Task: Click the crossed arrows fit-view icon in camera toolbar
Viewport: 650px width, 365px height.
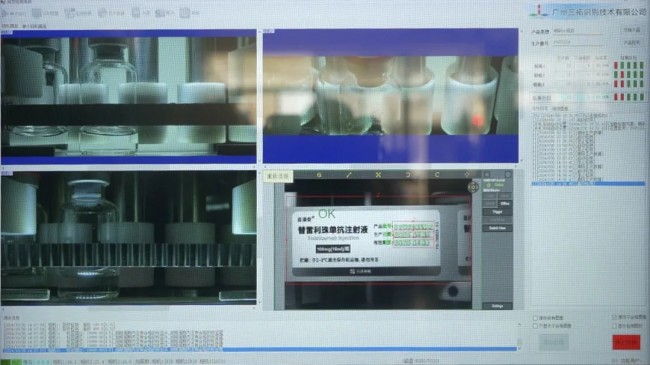Action: (378, 175)
